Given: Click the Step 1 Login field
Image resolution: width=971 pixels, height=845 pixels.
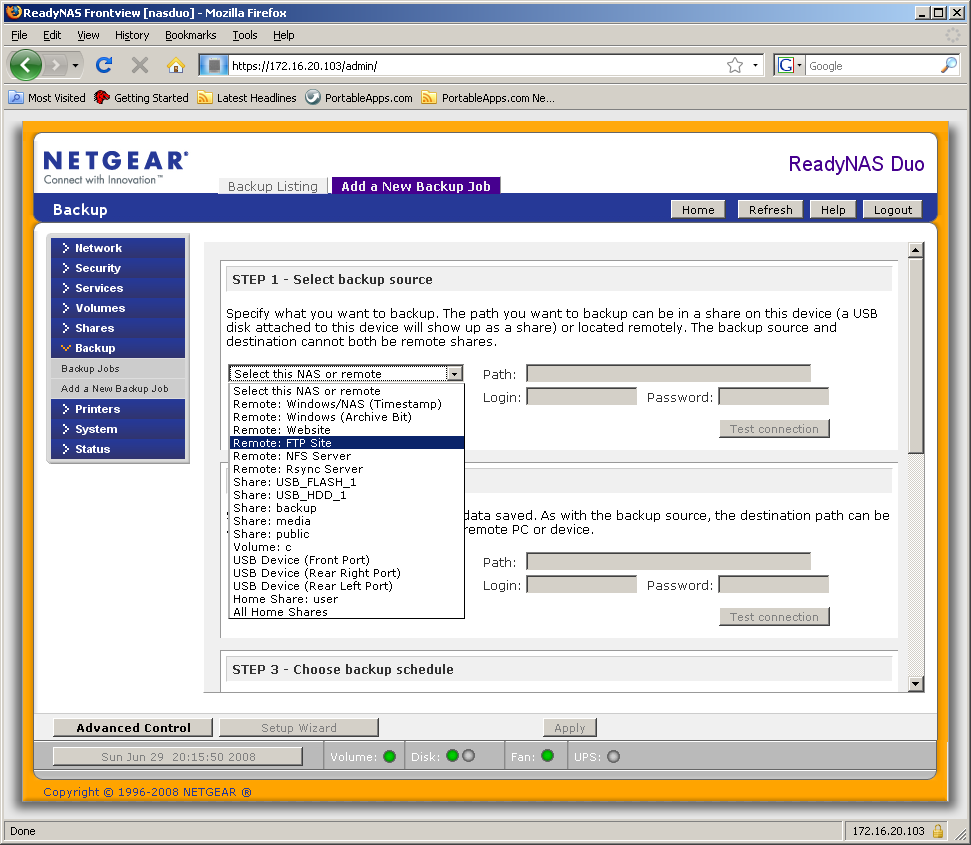Looking at the screenshot, I should (x=581, y=397).
